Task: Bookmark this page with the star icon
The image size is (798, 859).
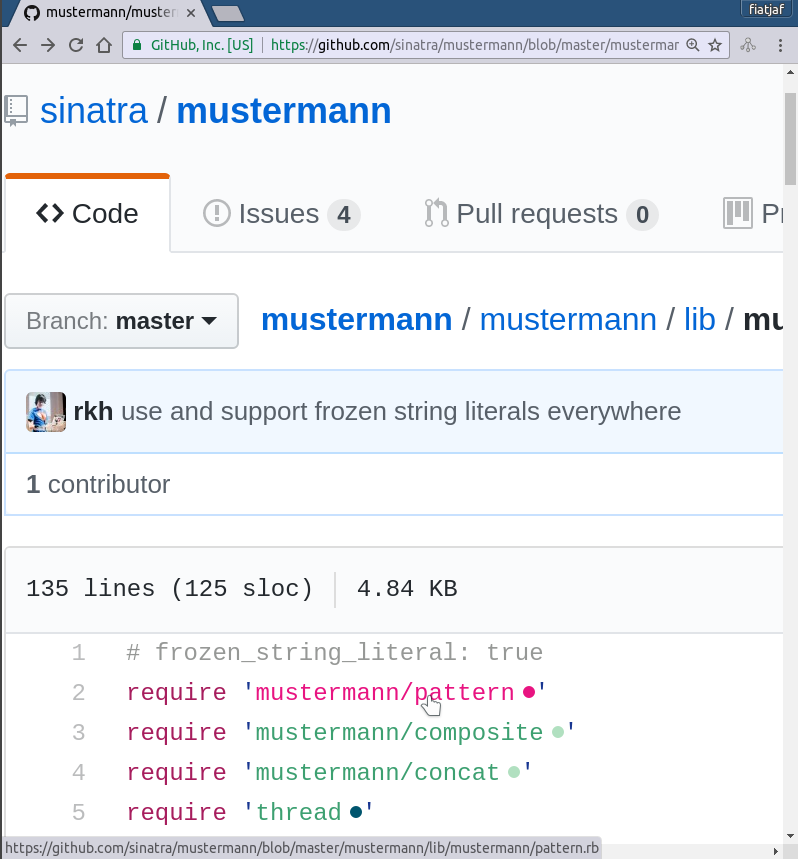Action: 715,45
